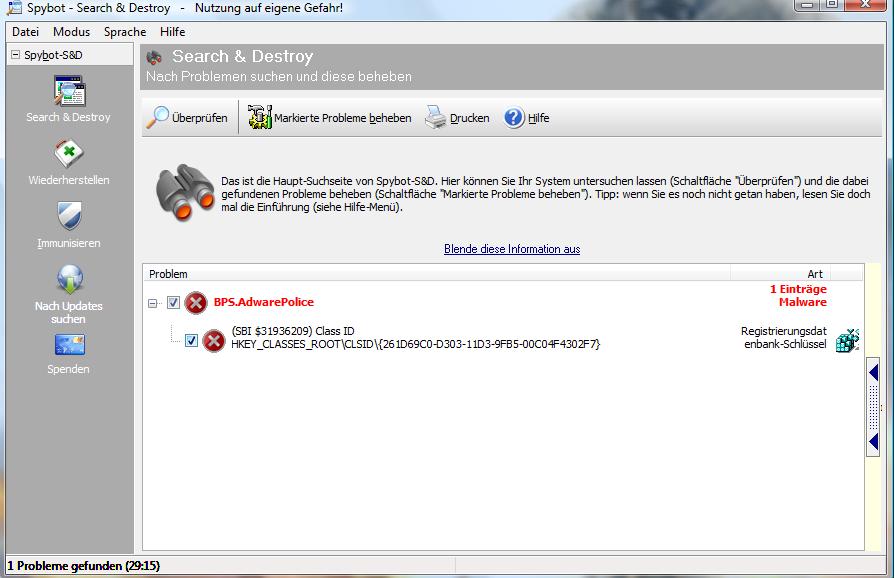This screenshot has width=895, height=578.
Task: Click the dotted splitter grip on right edge
Action: point(874,407)
